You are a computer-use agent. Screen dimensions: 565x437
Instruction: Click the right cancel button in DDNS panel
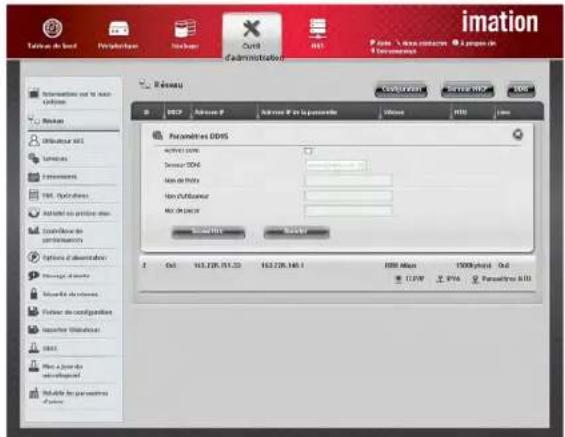(296, 232)
